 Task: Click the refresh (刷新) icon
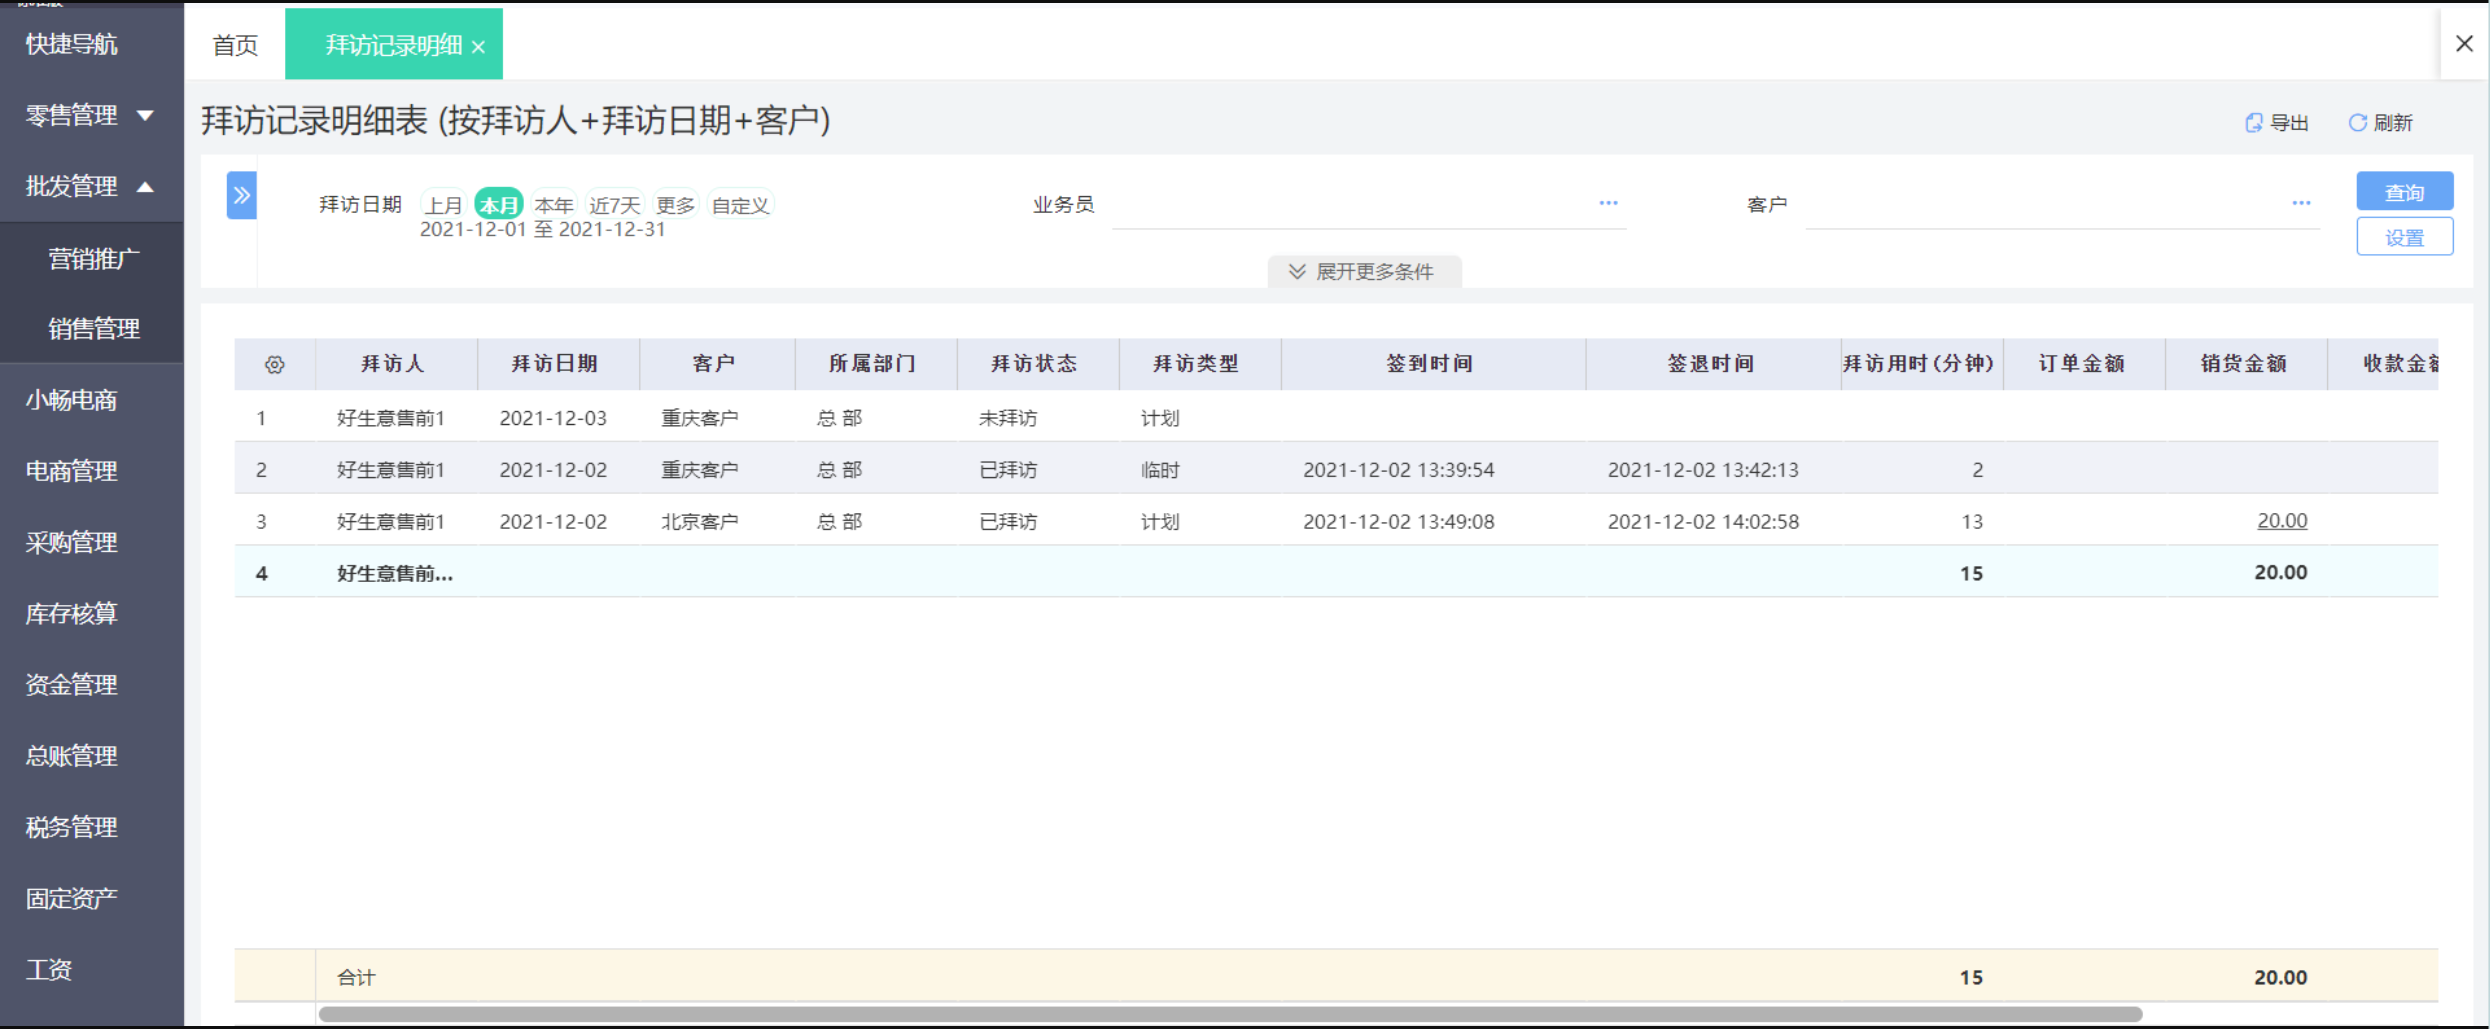click(2357, 123)
